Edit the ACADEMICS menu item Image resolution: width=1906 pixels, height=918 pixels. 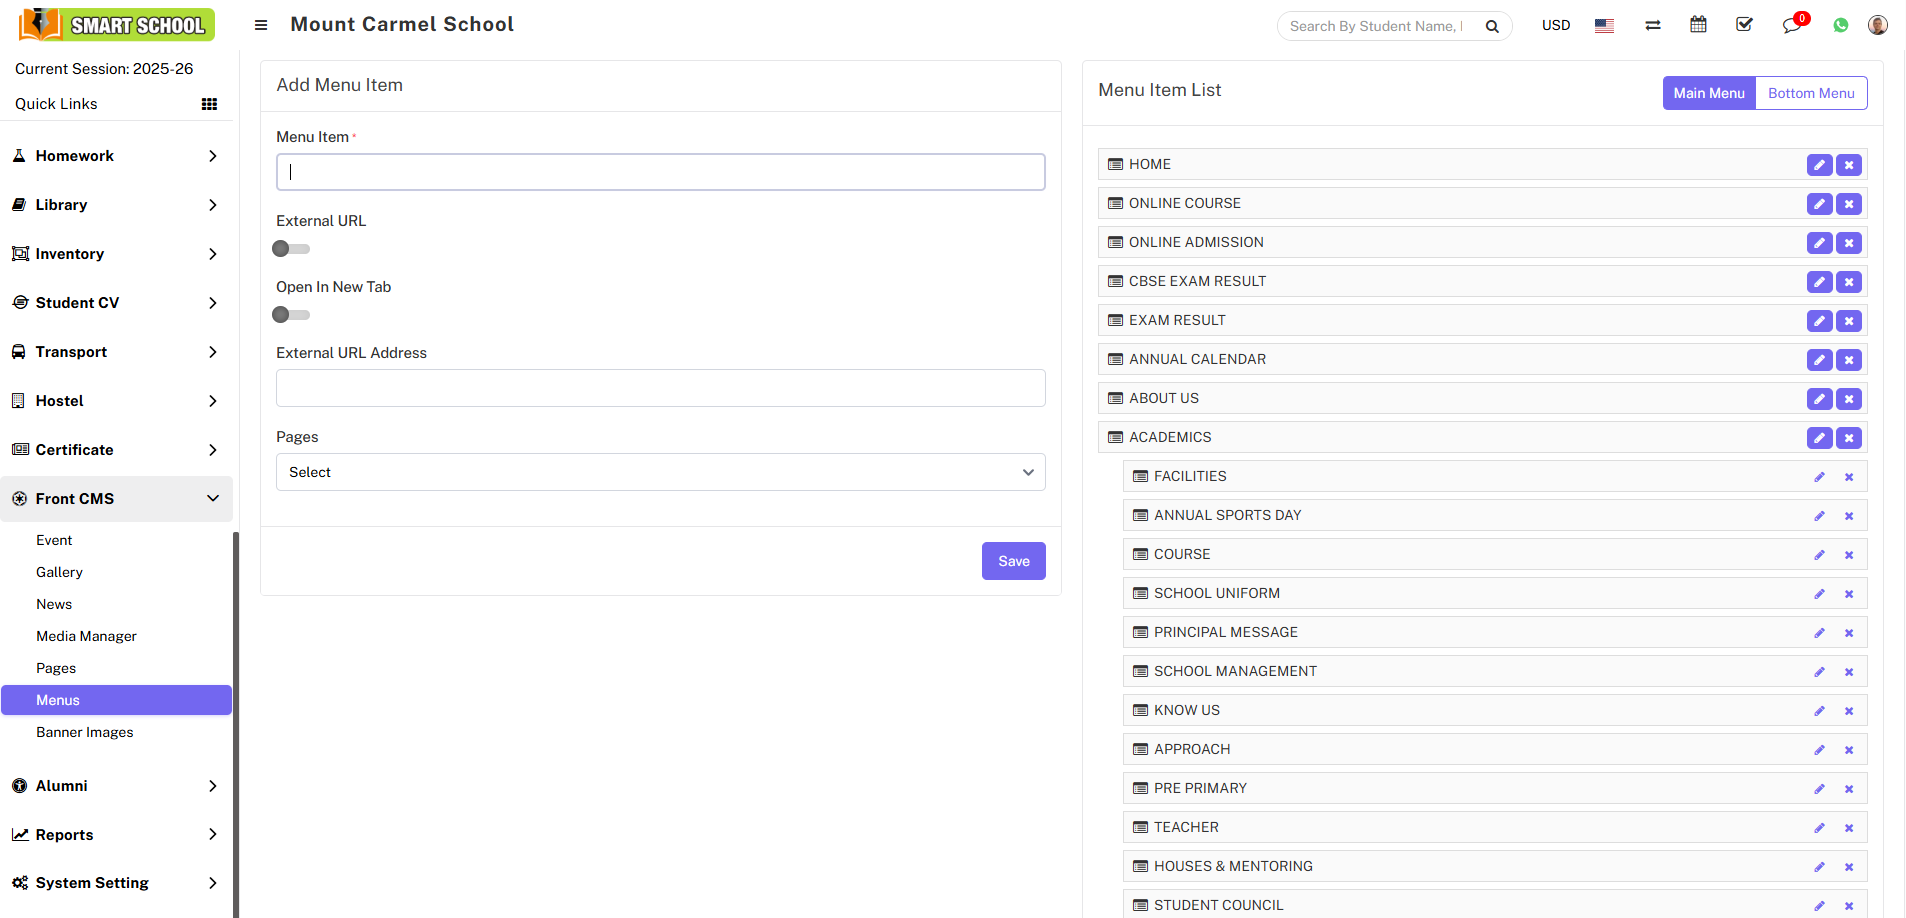1818,437
